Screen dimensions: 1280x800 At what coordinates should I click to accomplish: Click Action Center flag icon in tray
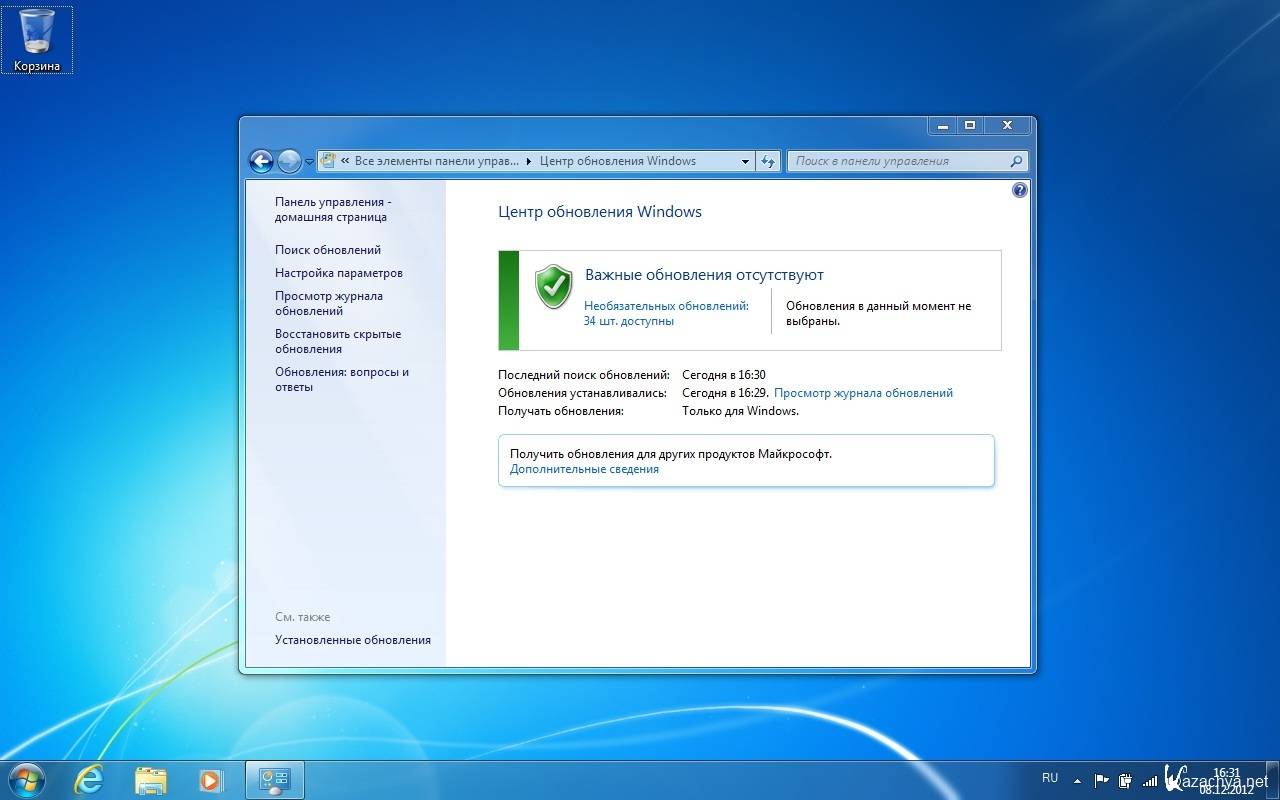1101,780
